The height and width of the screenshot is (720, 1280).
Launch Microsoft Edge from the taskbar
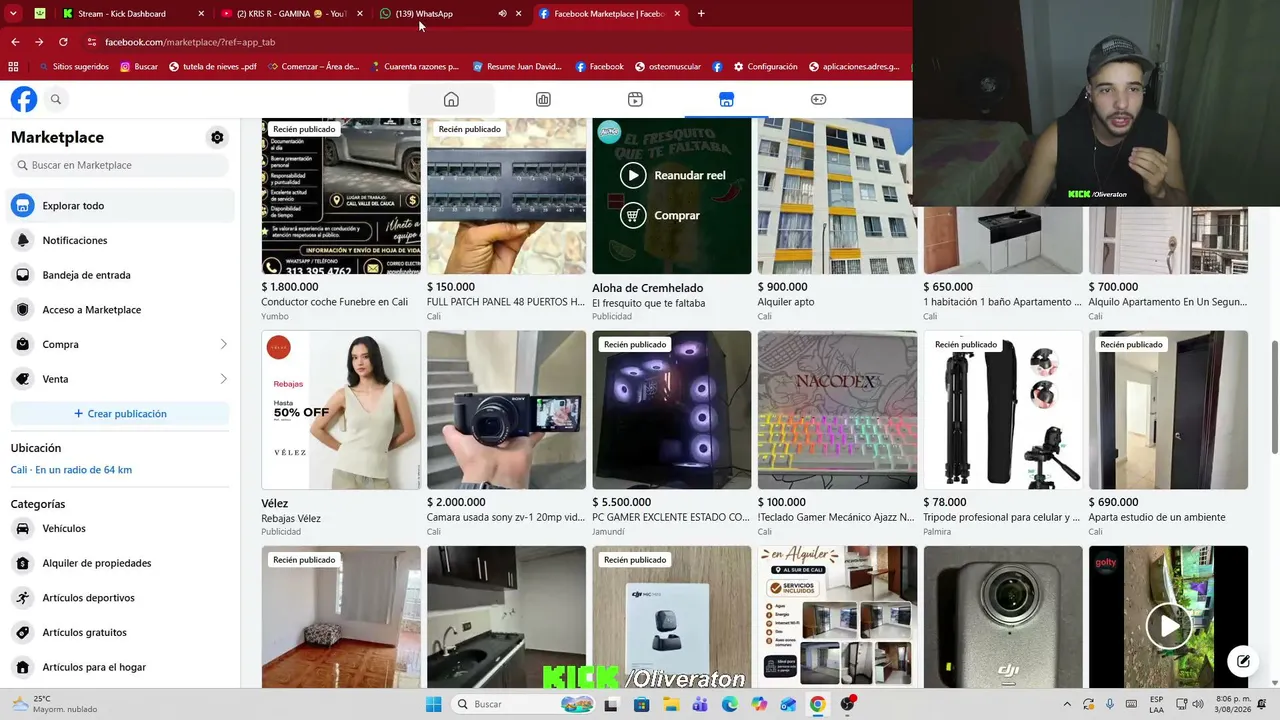pos(729,704)
